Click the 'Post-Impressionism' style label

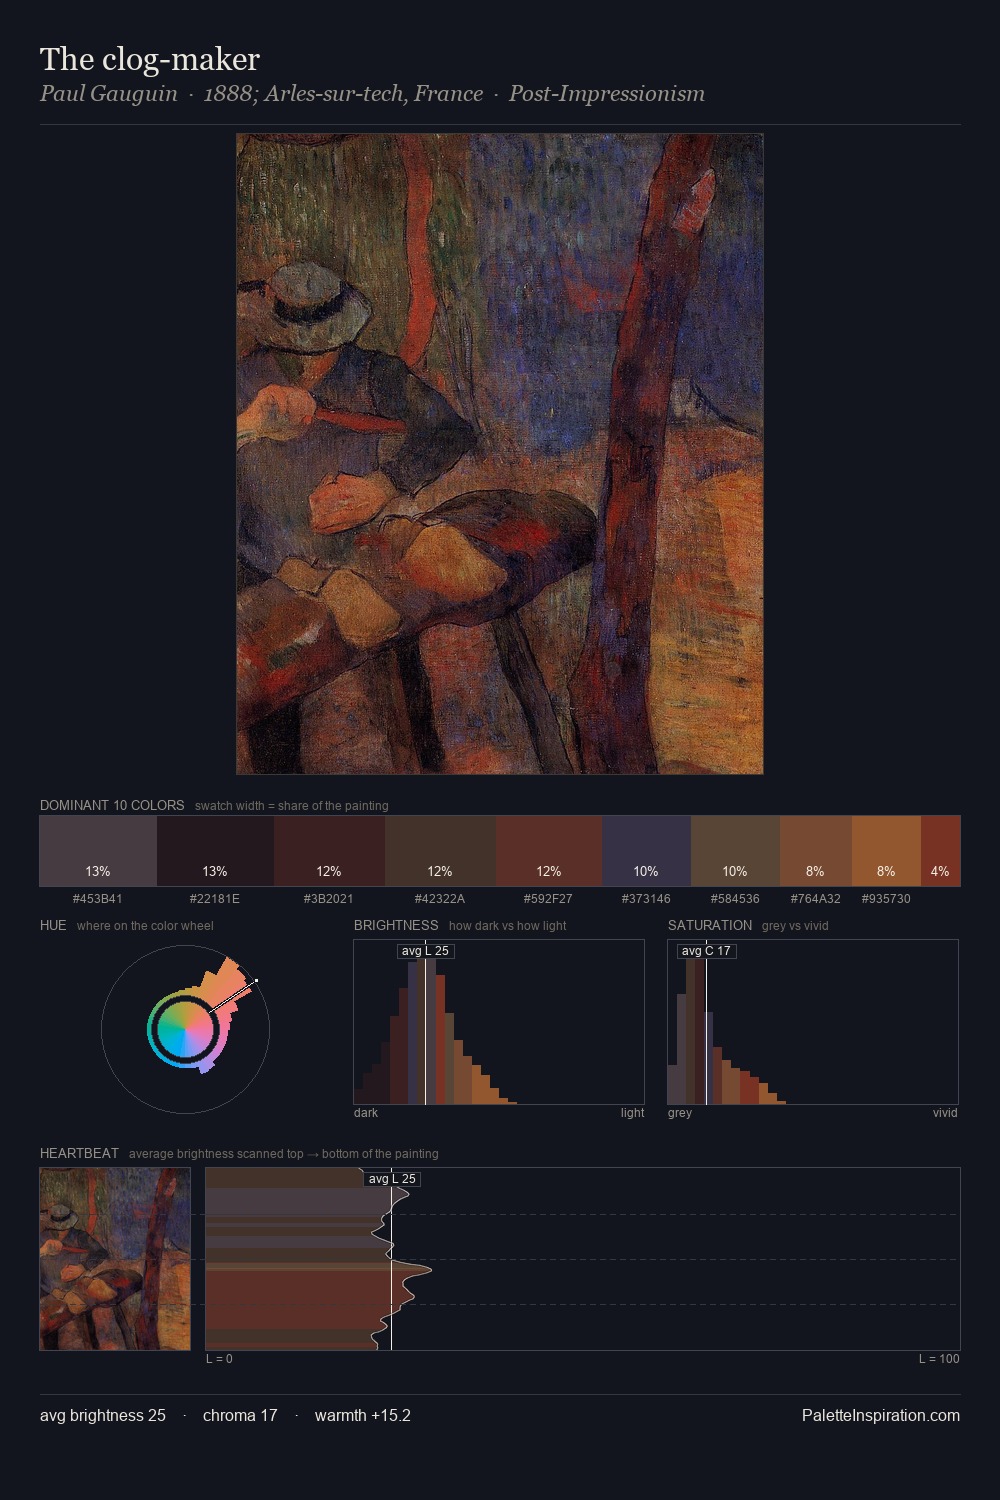pyautogui.click(x=607, y=94)
